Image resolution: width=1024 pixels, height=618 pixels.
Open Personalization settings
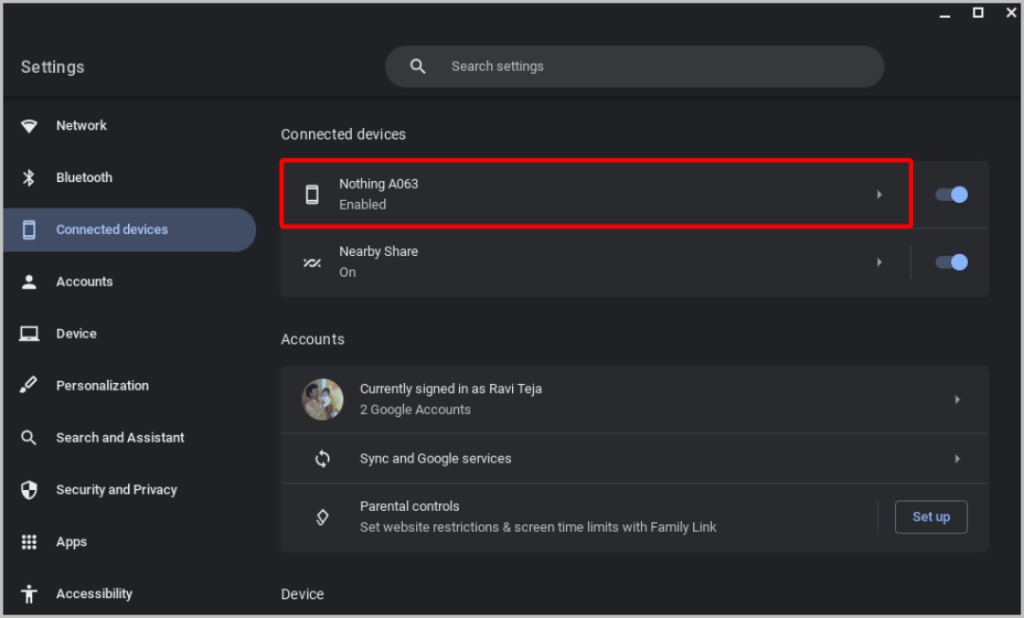(129, 385)
